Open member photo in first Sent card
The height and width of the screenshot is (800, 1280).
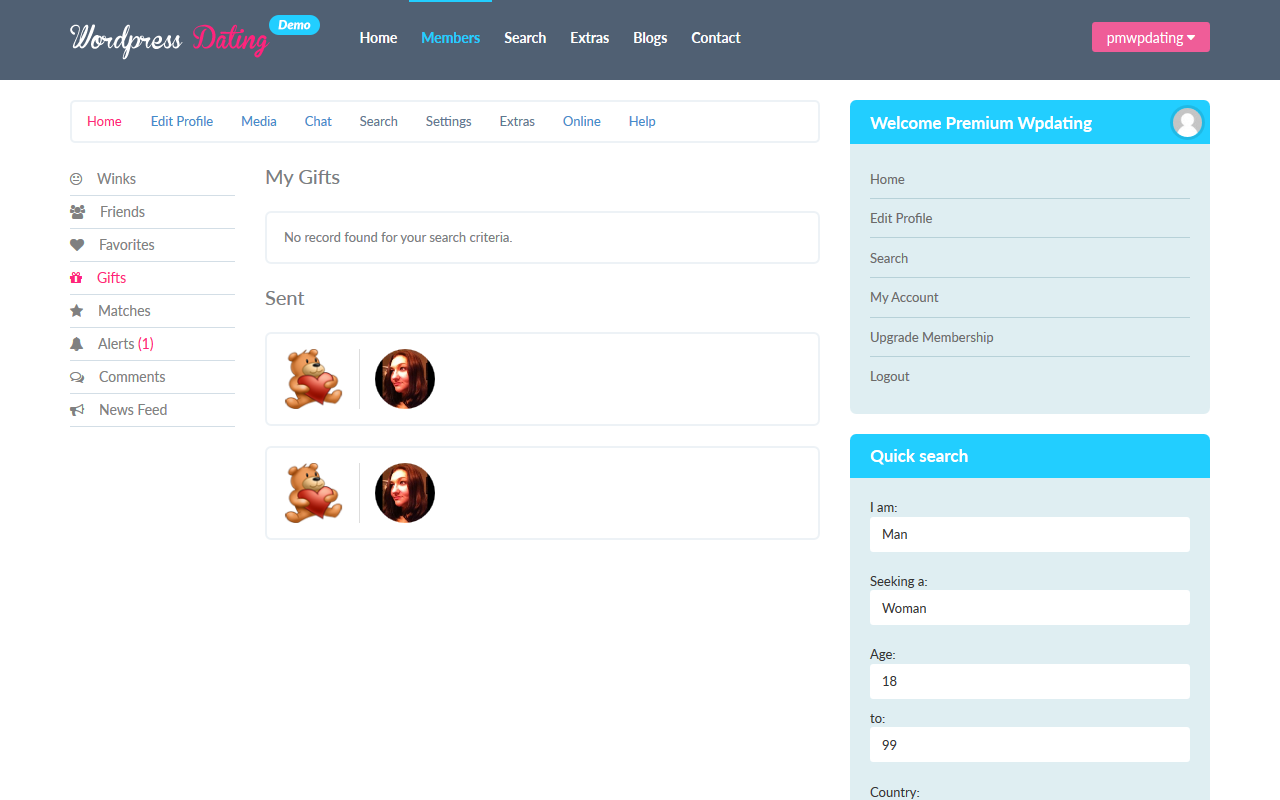[x=405, y=379]
